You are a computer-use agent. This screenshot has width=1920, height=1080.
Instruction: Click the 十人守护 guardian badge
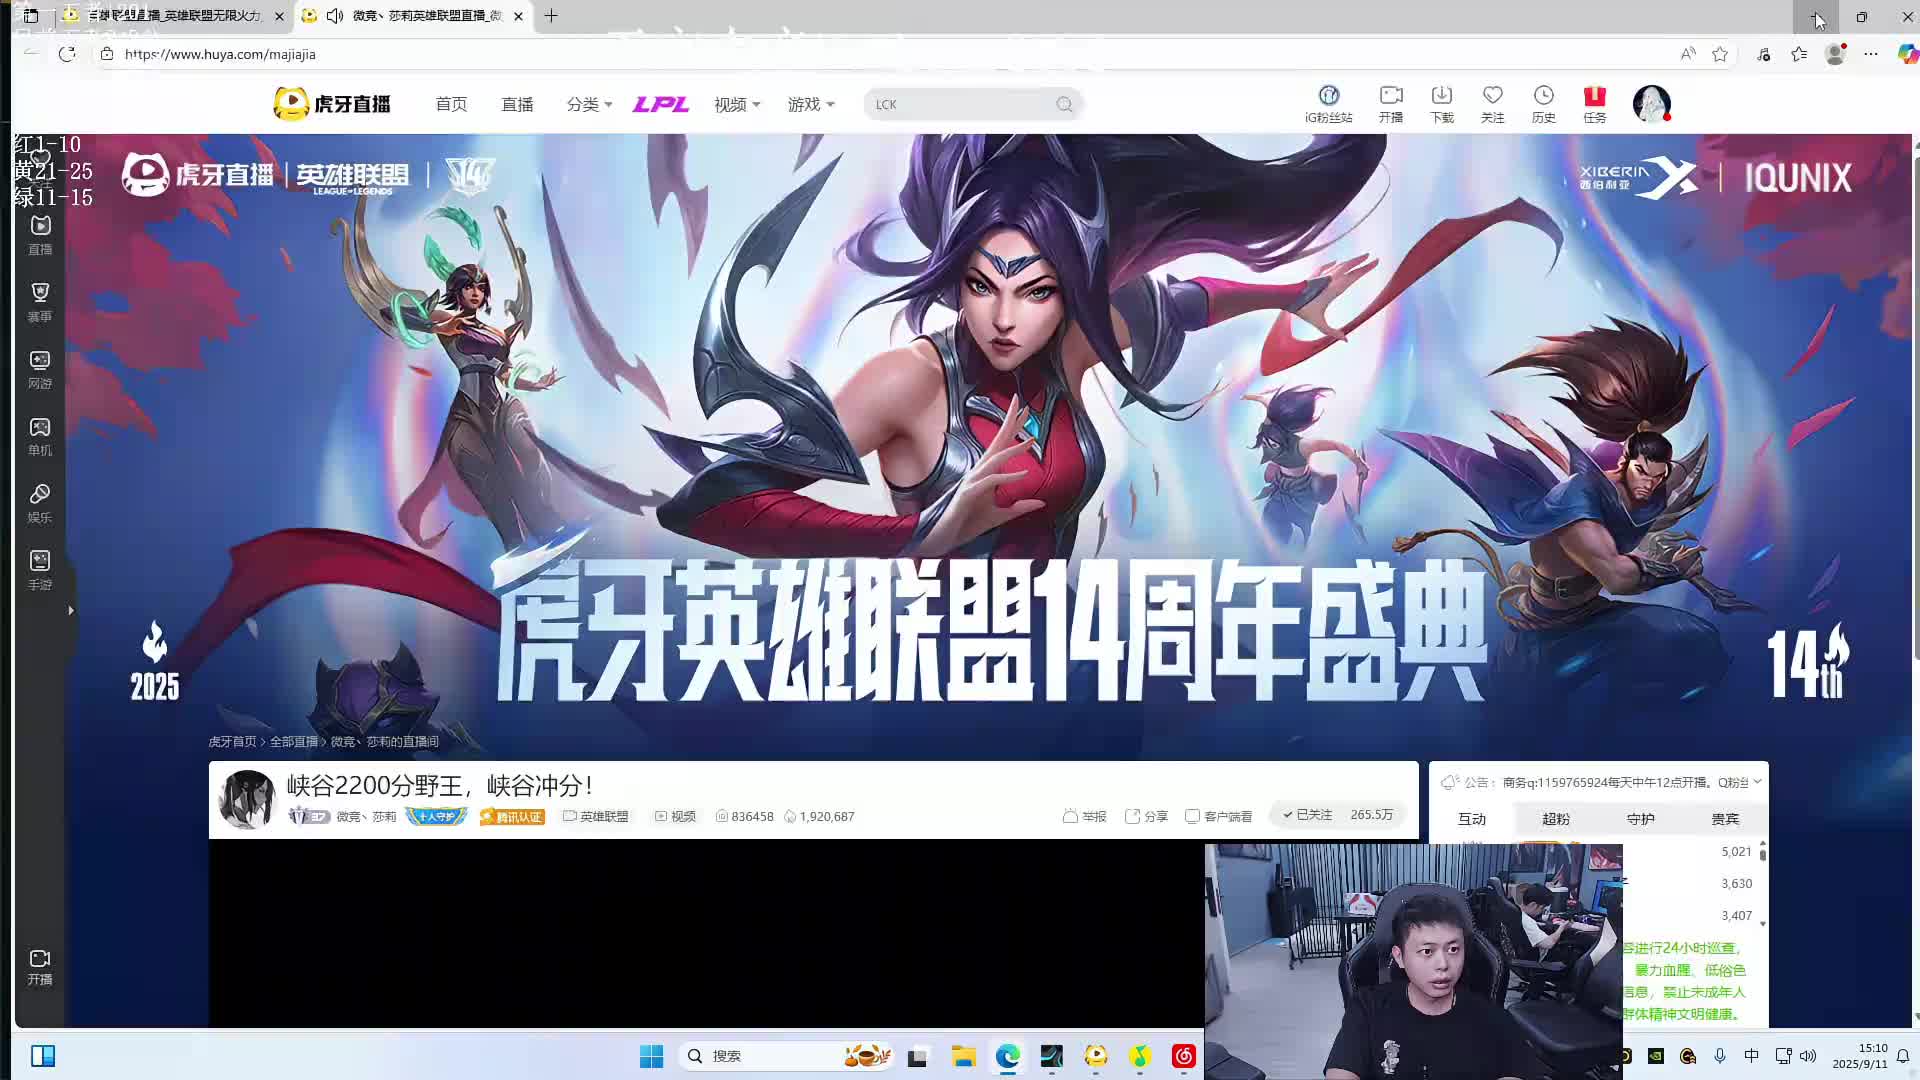coord(436,816)
